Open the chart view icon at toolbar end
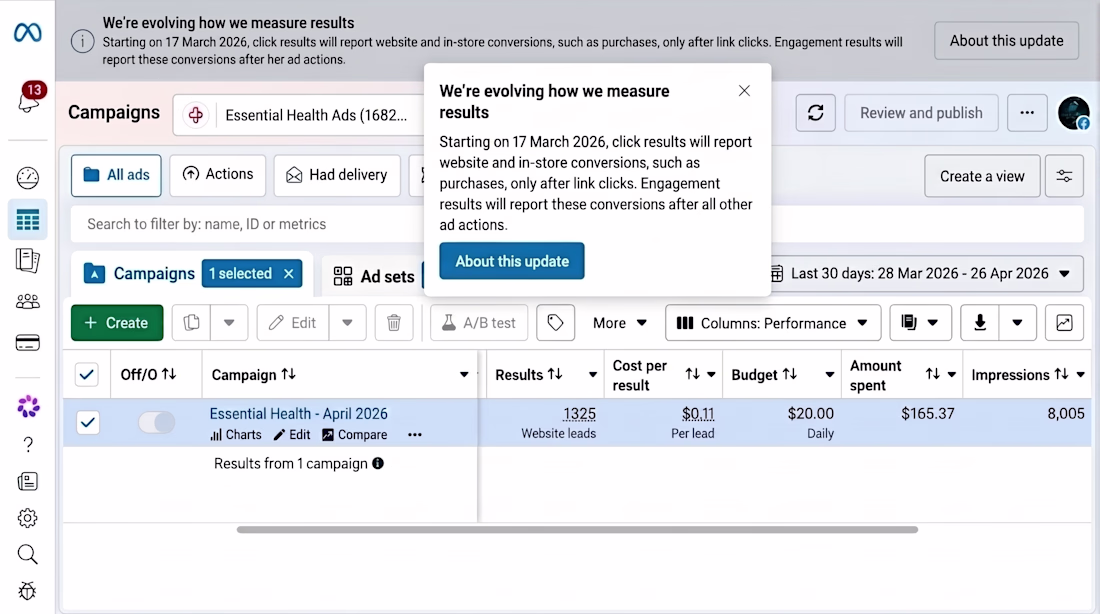This screenshot has height=614, width=1100. 1064,323
